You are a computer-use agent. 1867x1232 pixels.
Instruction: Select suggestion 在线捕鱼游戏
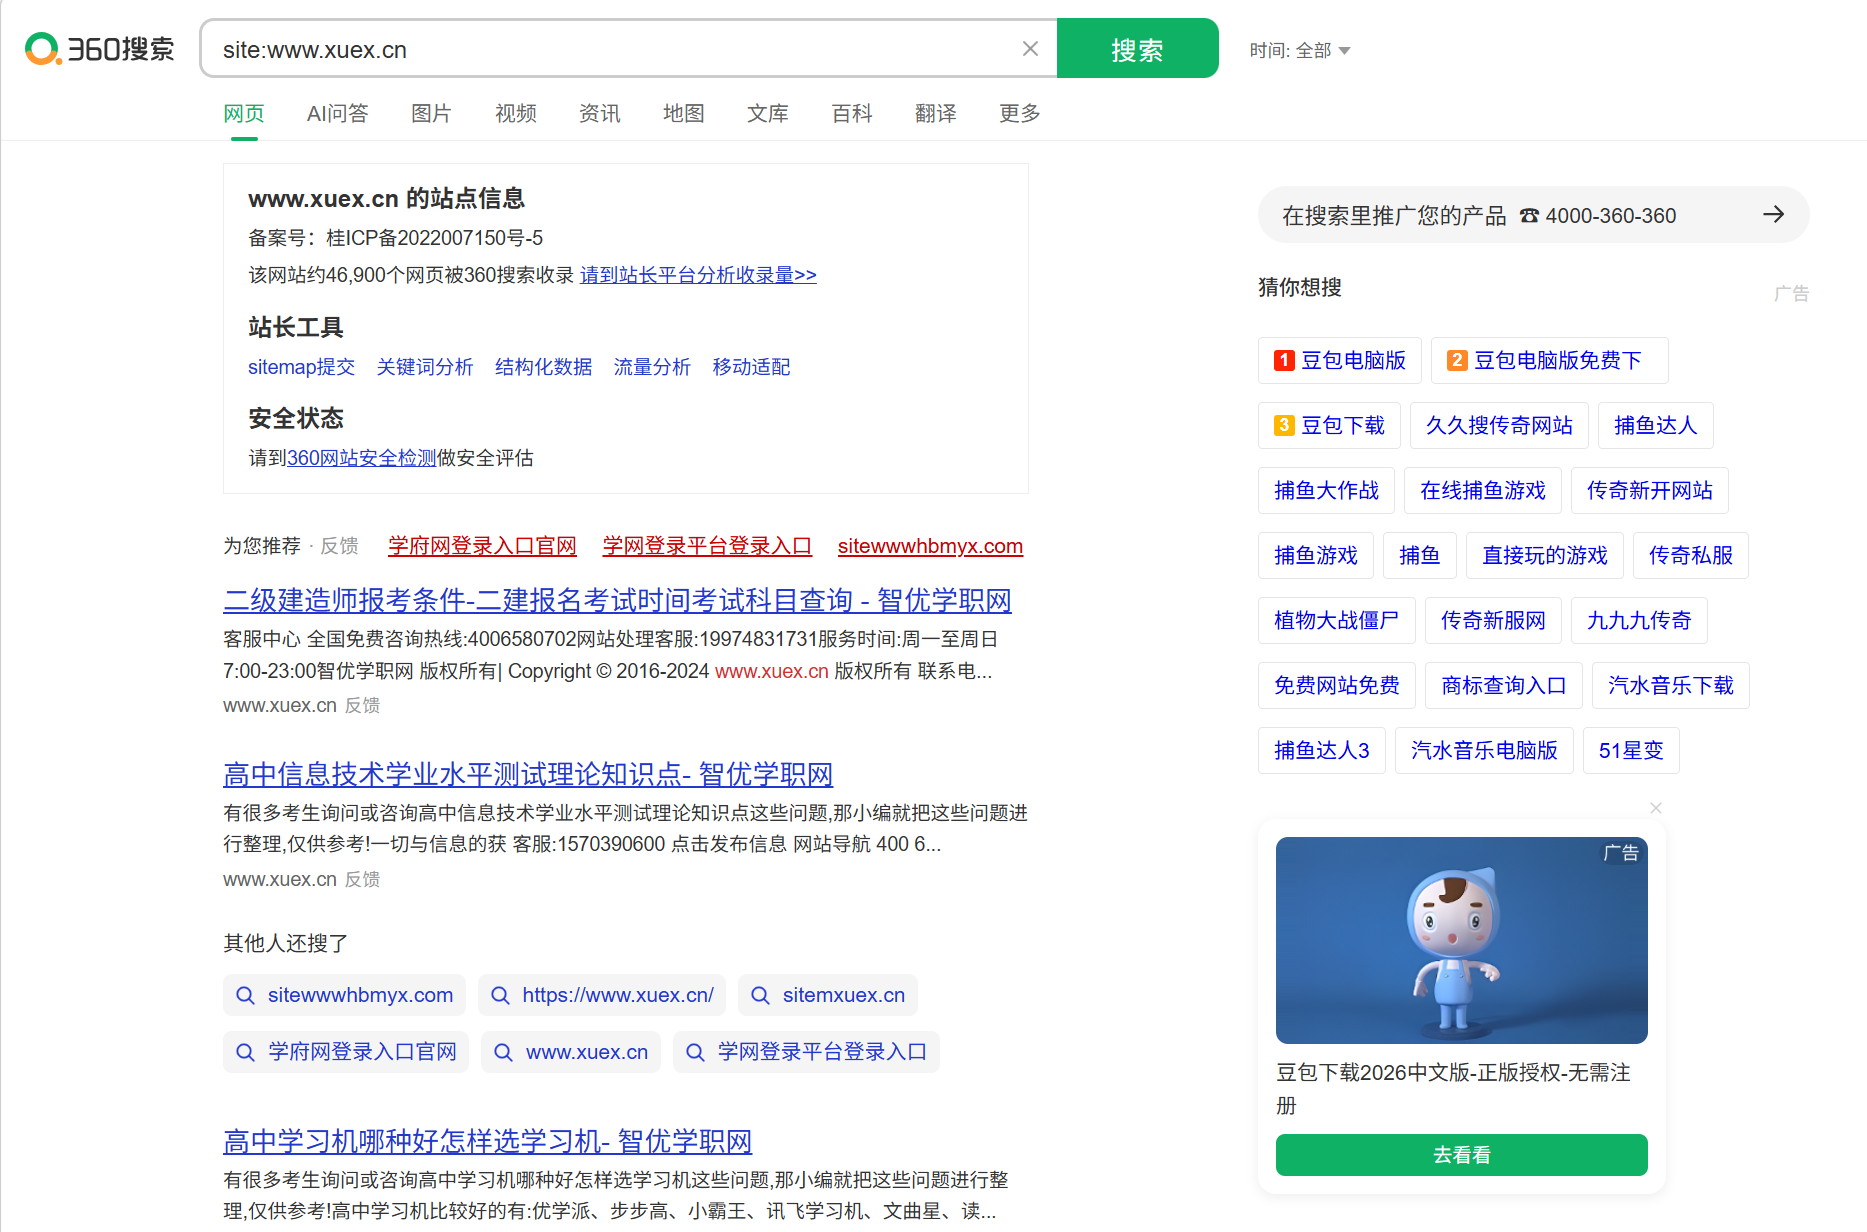[x=1483, y=490]
